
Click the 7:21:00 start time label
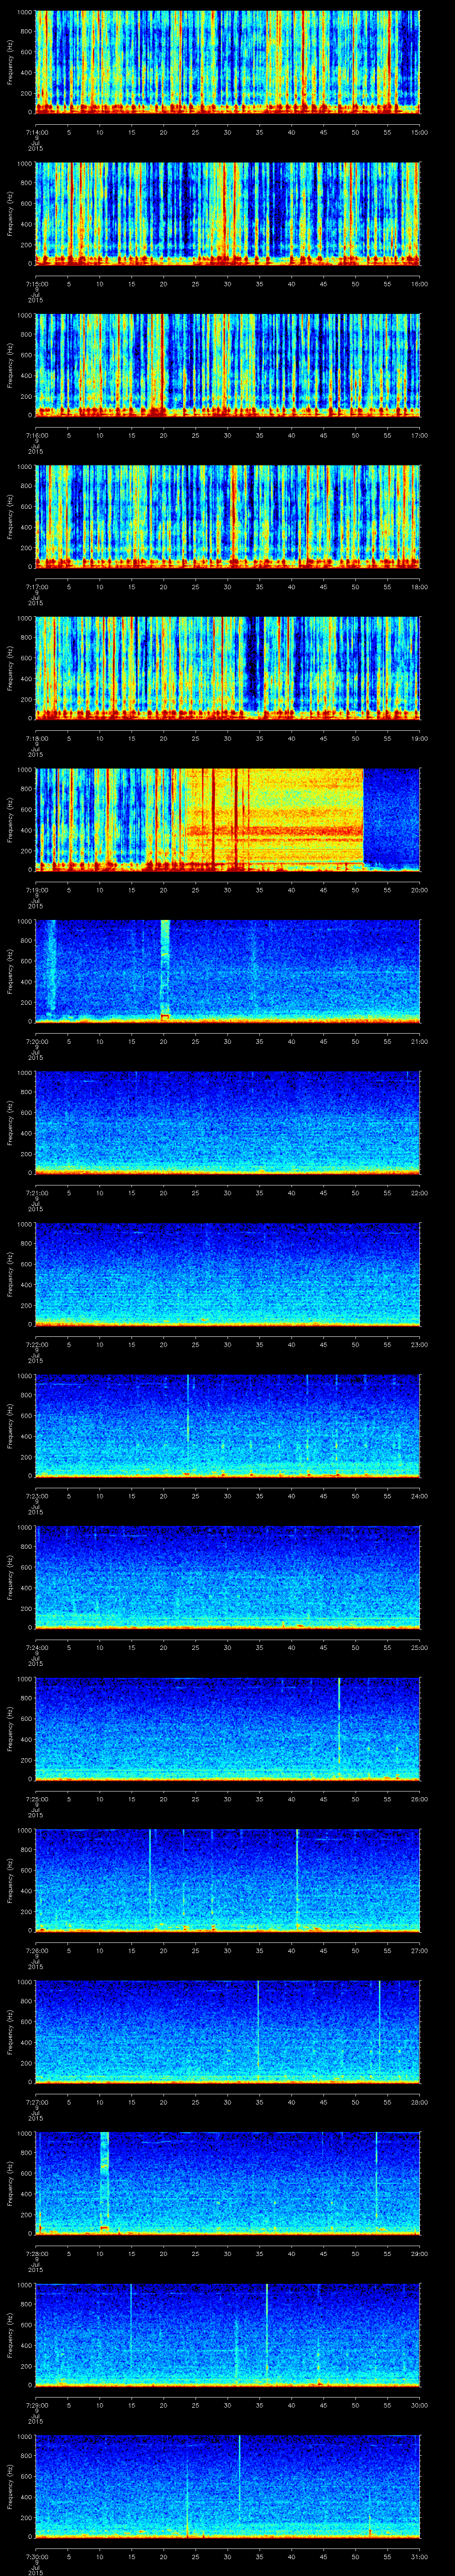click(x=36, y=1193)
